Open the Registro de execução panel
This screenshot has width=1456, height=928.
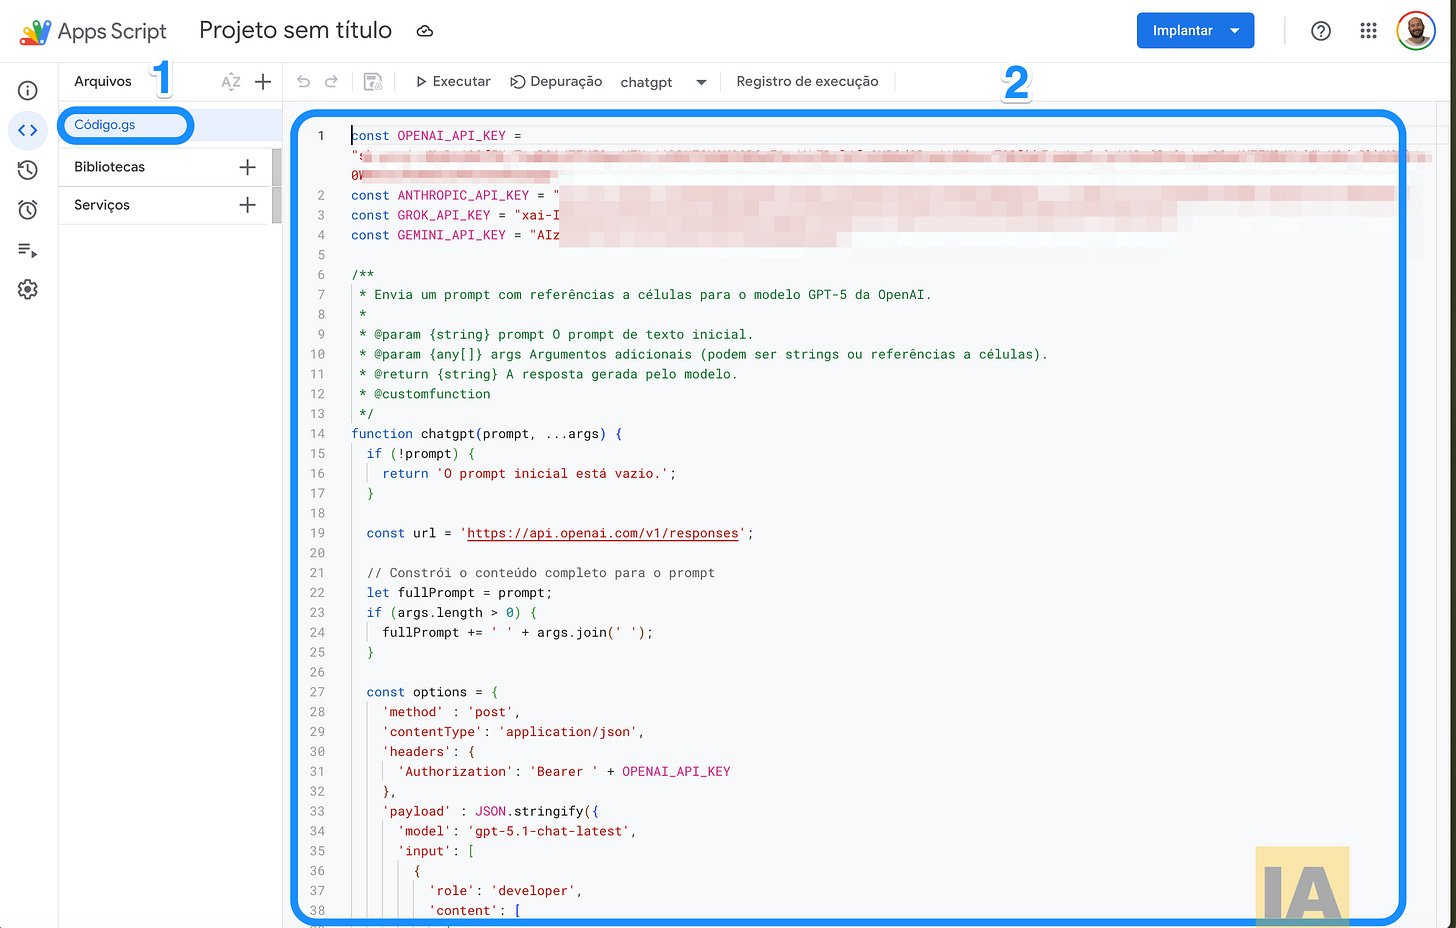click(x=806, y=81)
